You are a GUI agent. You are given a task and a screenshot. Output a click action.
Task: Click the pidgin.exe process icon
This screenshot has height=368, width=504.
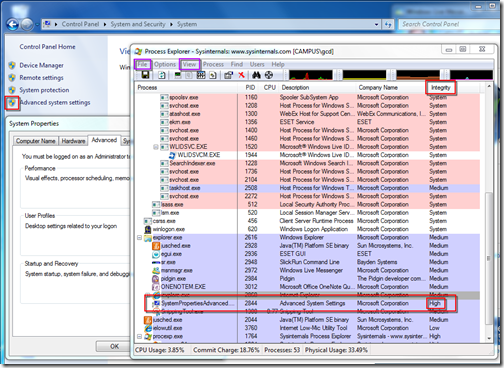(x=156, y=279)
